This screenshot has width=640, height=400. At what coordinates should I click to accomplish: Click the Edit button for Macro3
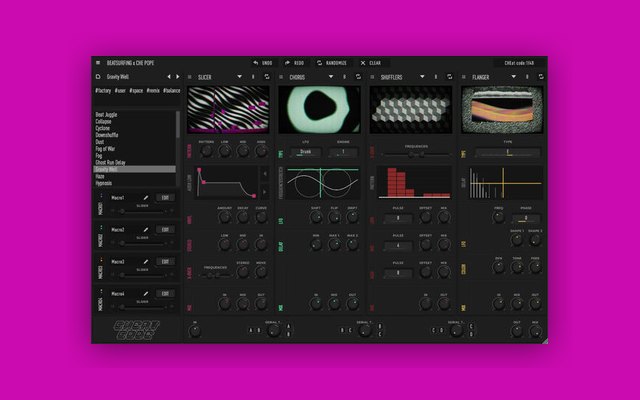tap(165, 262)
